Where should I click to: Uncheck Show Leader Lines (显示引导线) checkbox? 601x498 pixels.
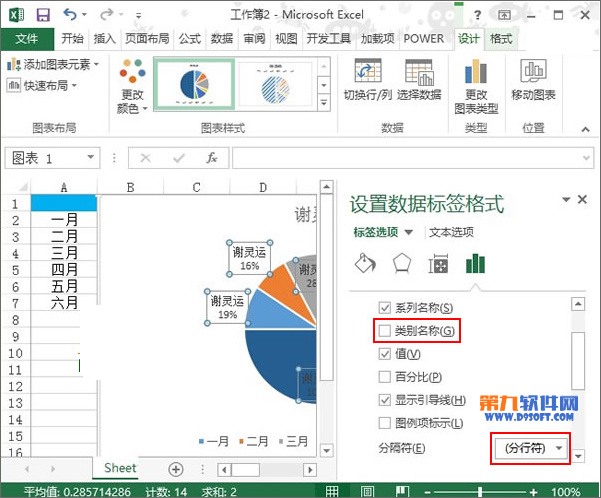tap(384, 400)
